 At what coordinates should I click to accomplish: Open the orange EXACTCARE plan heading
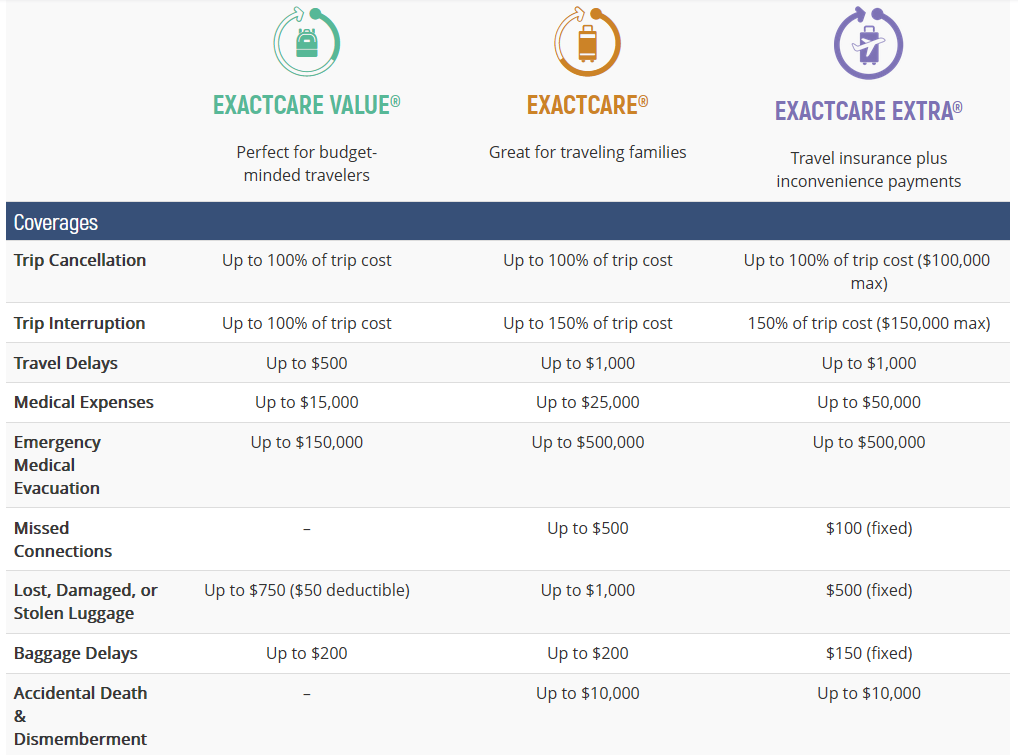coord(588,105)
